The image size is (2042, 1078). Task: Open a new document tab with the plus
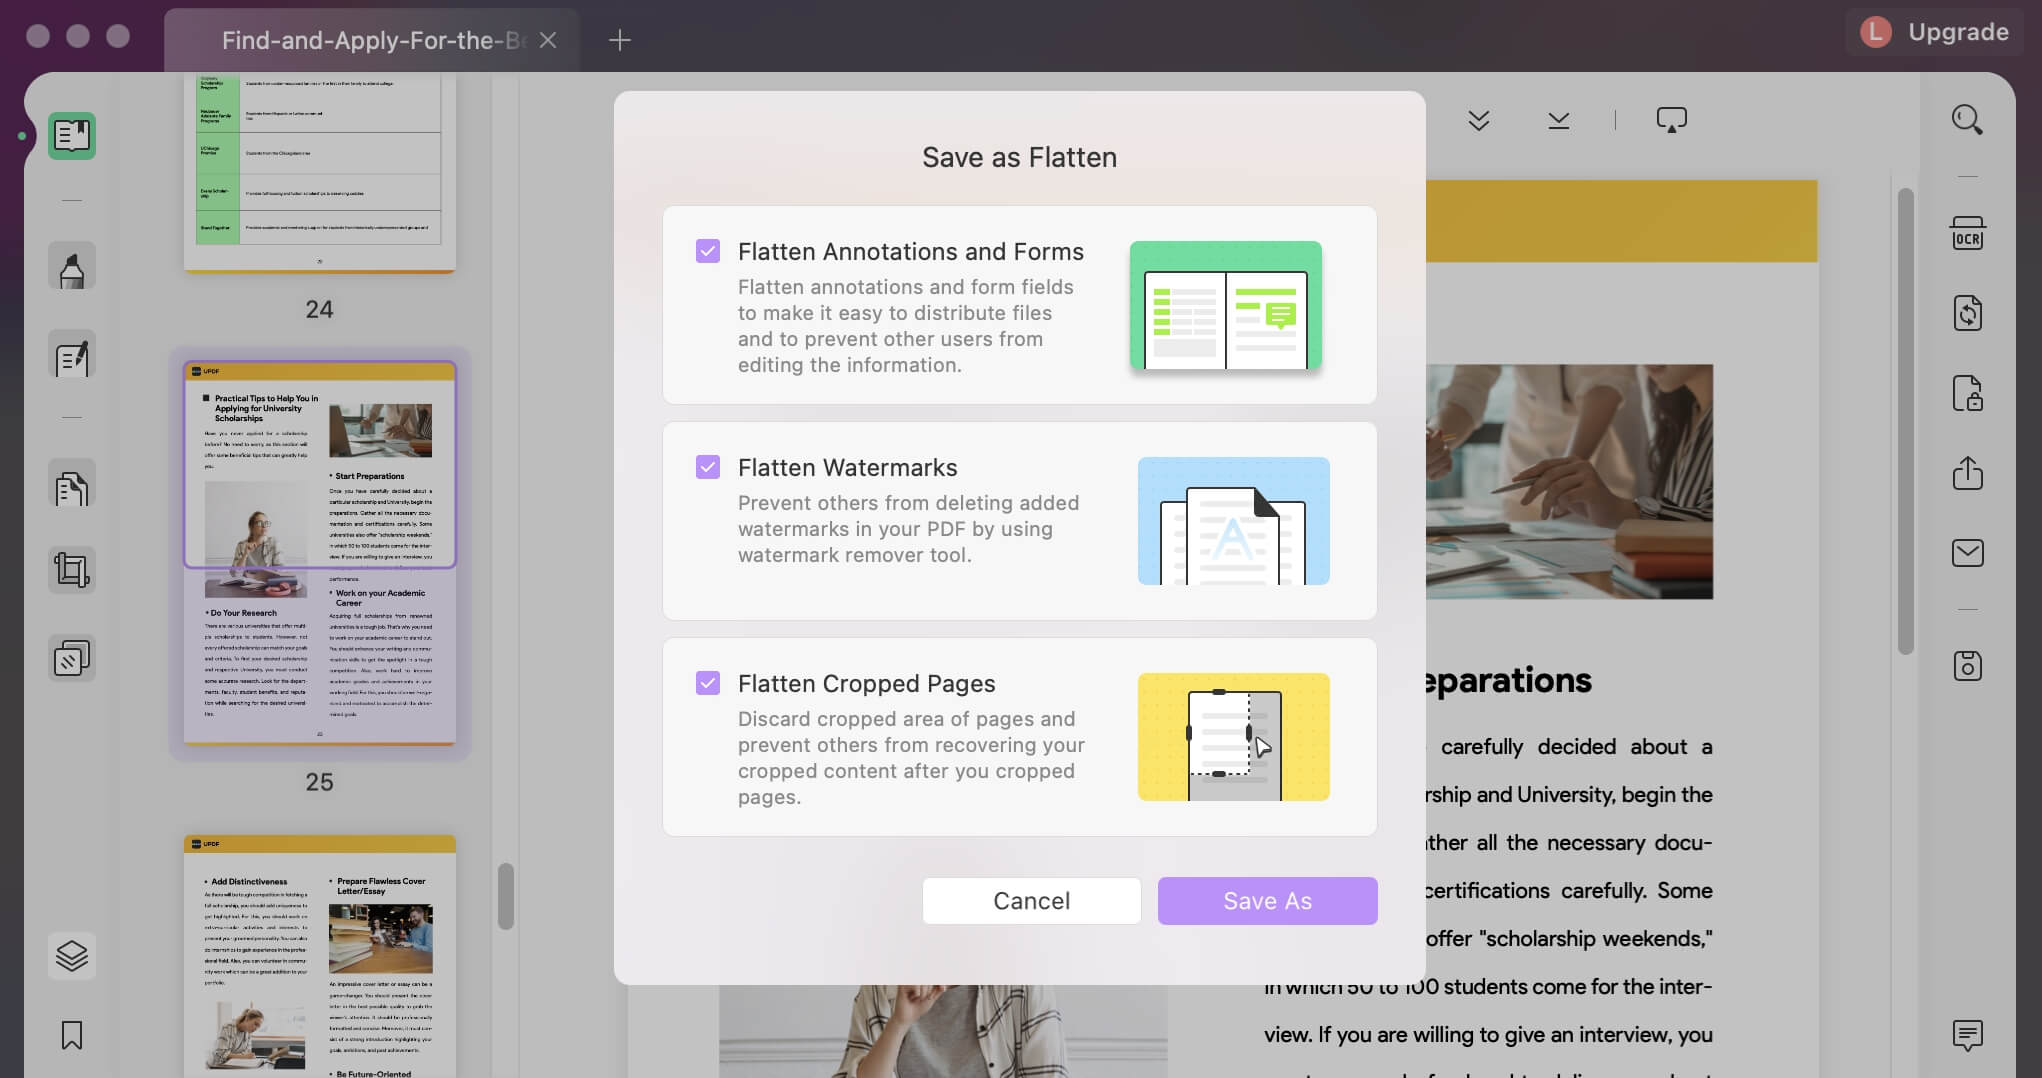pos(620,40)
